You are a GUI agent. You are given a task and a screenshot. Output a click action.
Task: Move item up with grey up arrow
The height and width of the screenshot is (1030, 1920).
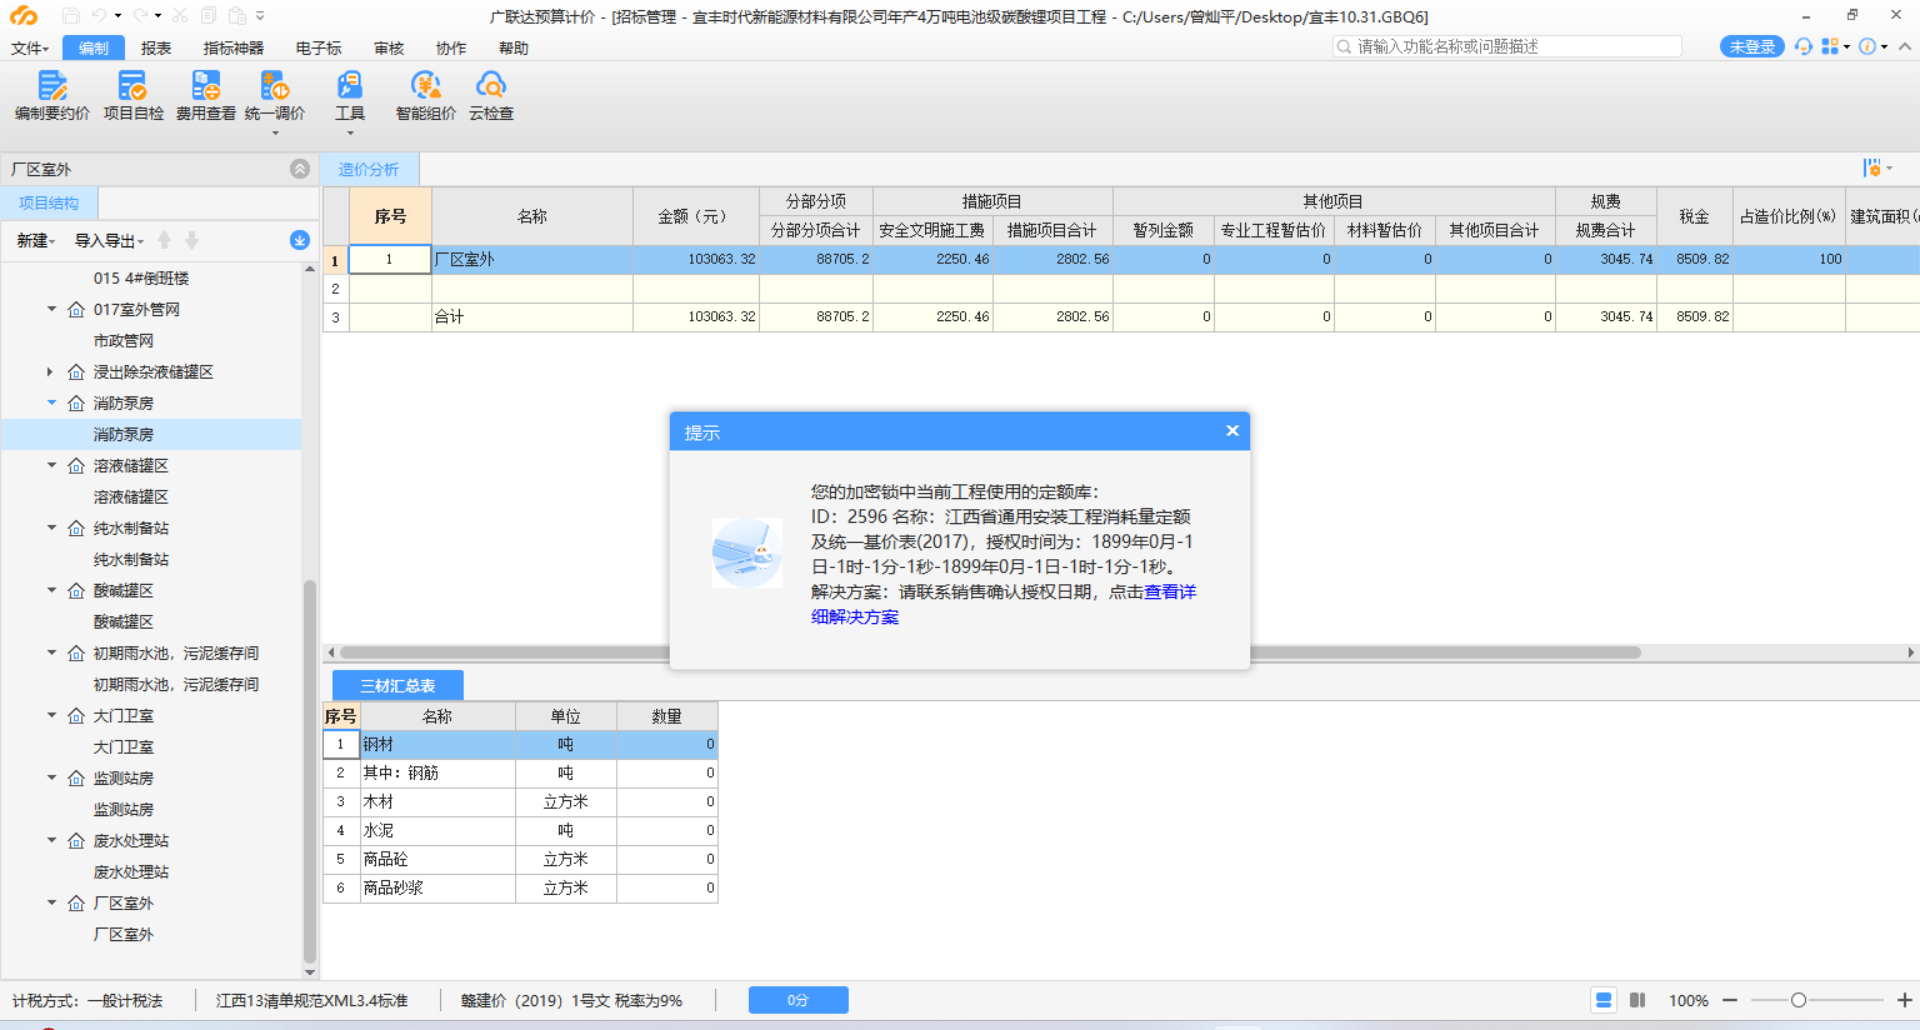point(165,240)
